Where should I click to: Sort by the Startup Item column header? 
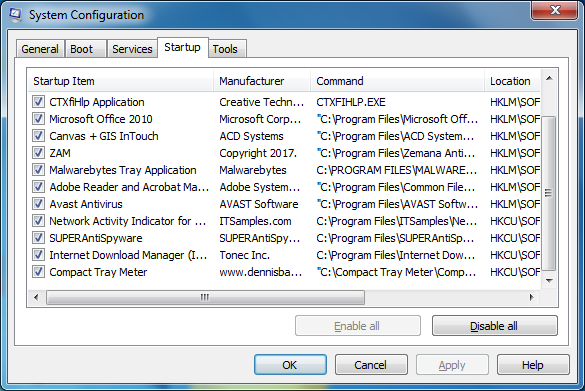click(x=120, y=81)
